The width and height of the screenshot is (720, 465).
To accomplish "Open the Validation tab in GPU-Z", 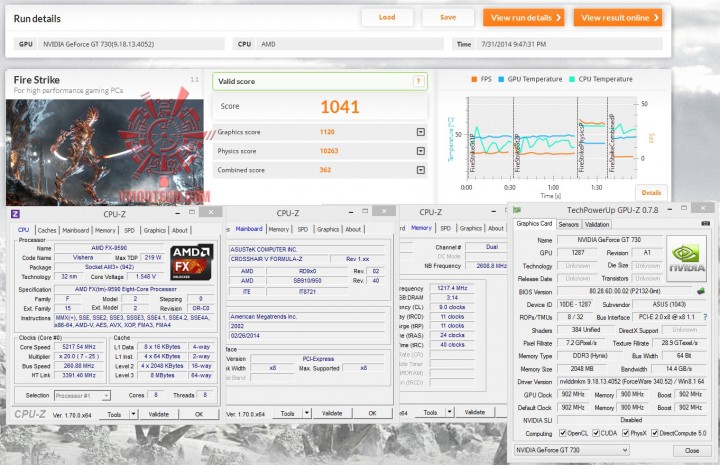I will pyautogui.click(x=597, y=224).
